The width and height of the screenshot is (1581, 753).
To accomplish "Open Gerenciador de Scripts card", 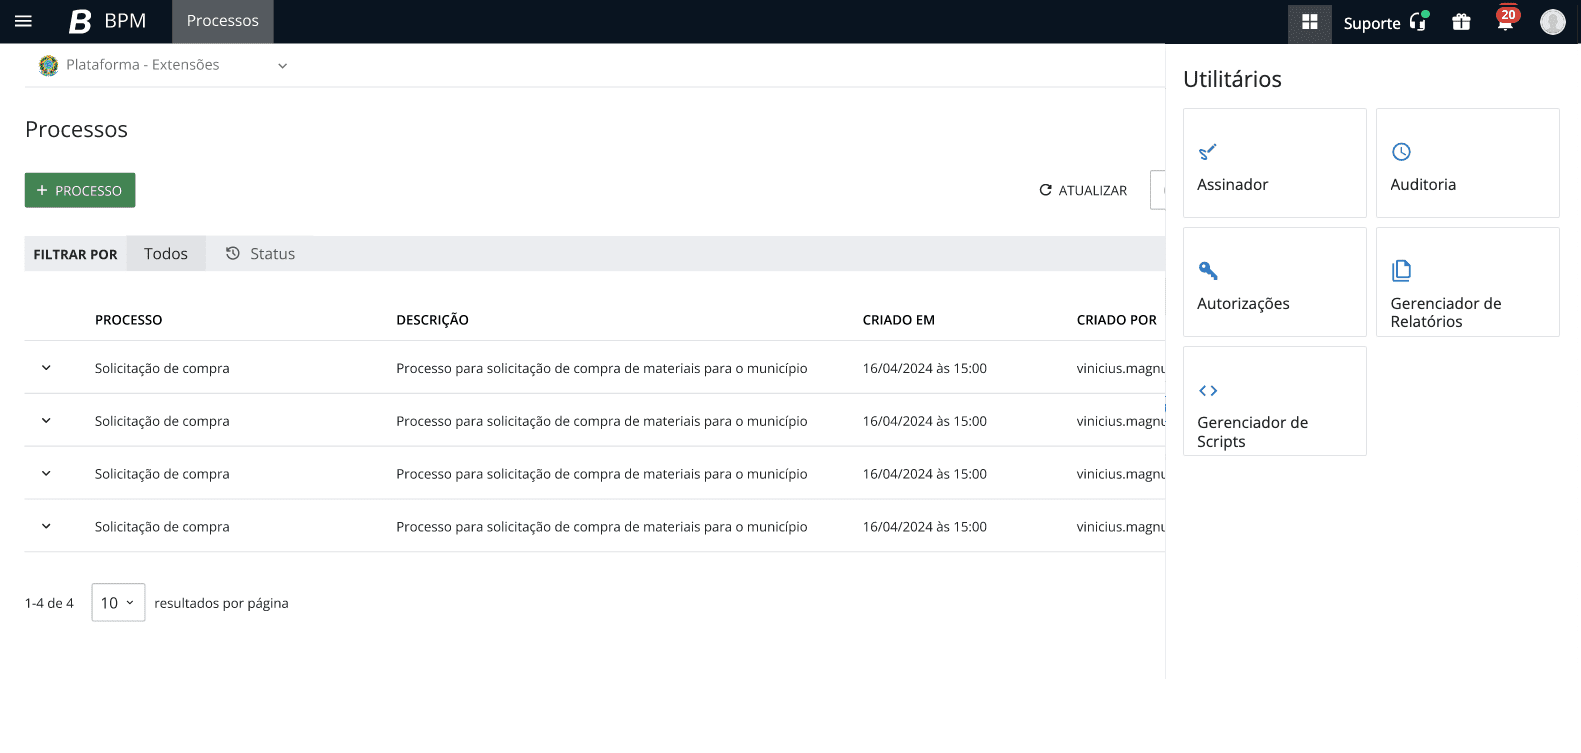I will coord(1274,401).
